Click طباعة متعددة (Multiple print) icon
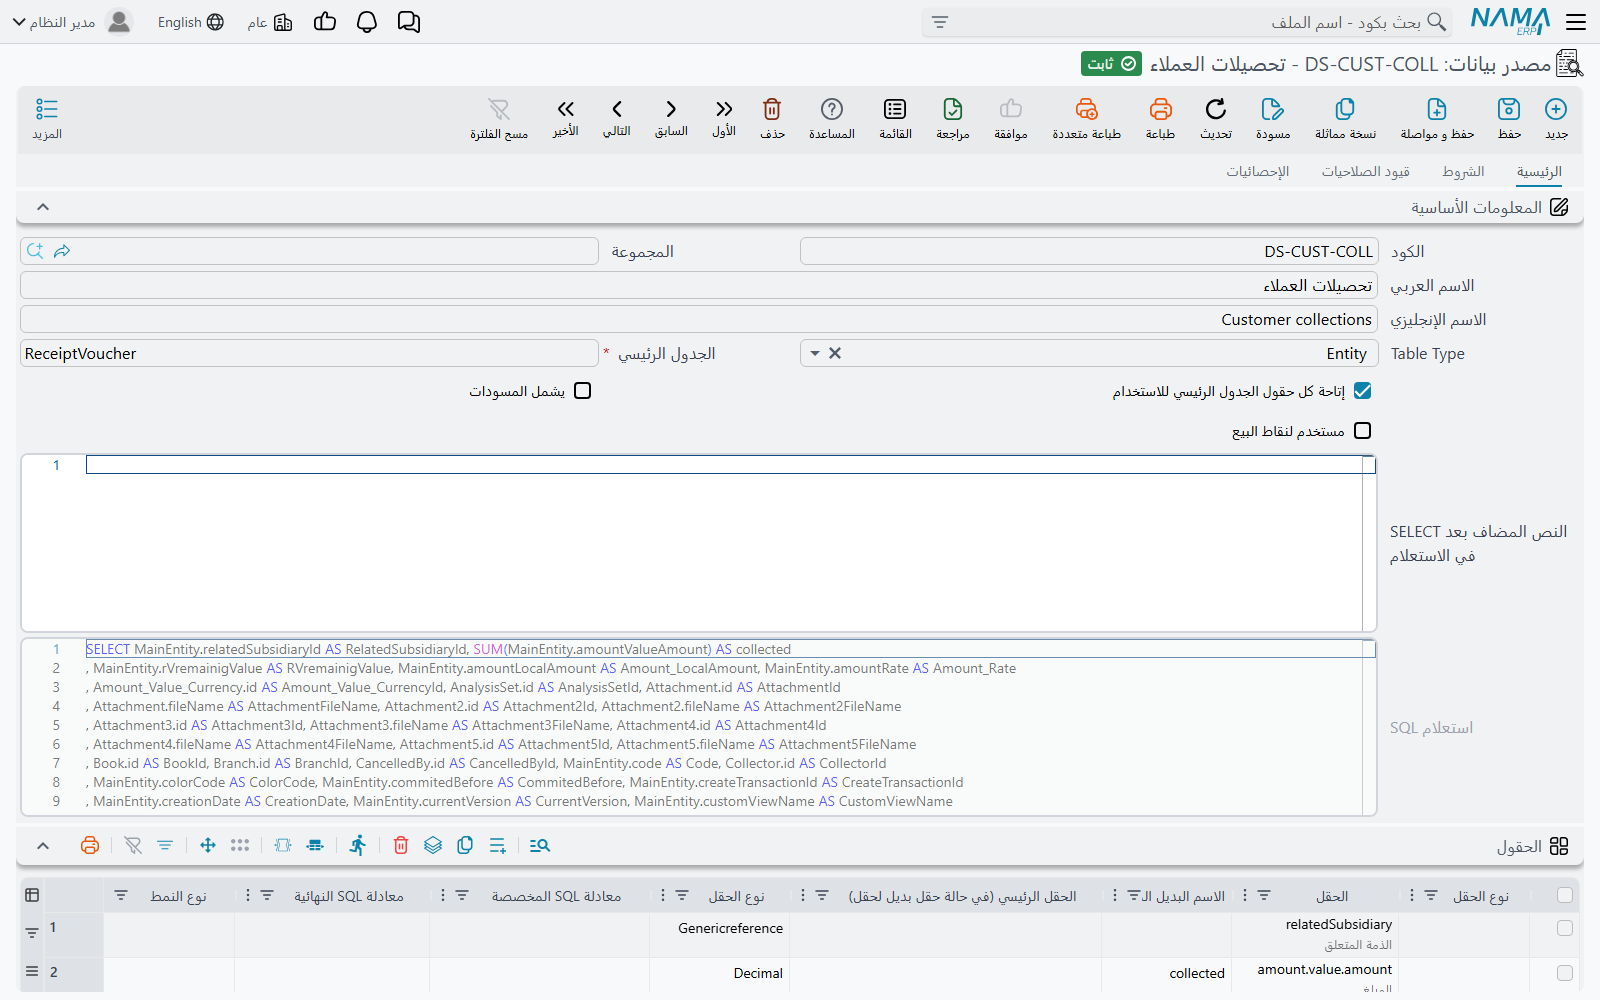This screenshot has height=1000, width=1600. [x=1086, y=109]
